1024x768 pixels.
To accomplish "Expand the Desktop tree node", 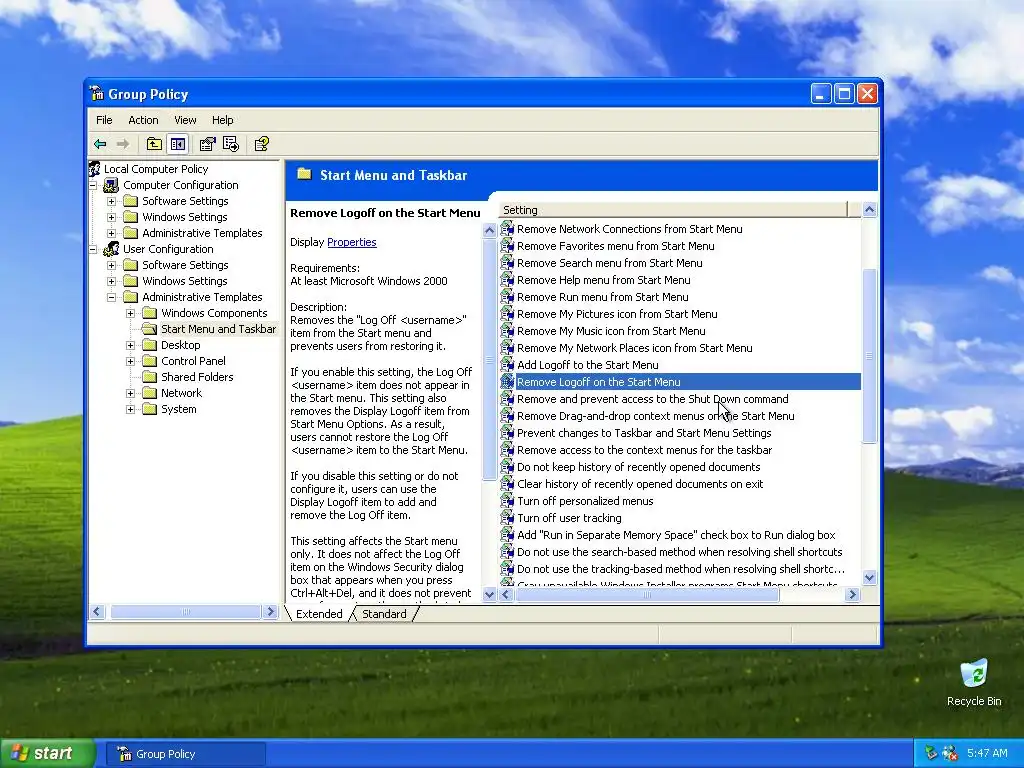I will coord(131,345).
